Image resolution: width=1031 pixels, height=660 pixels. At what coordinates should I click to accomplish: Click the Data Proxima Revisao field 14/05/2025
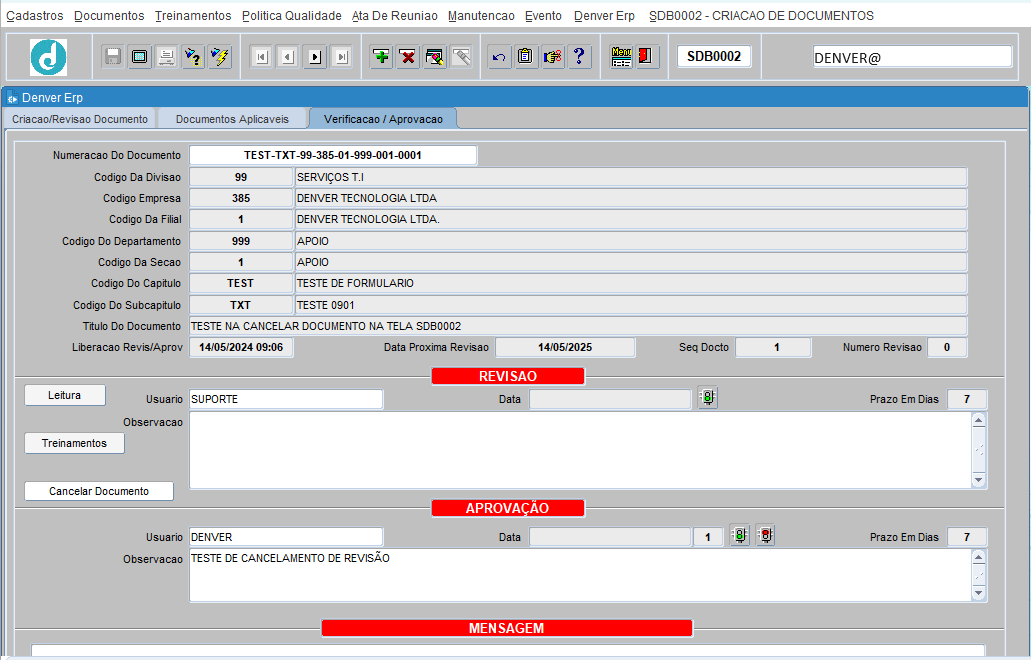point(565,347)
